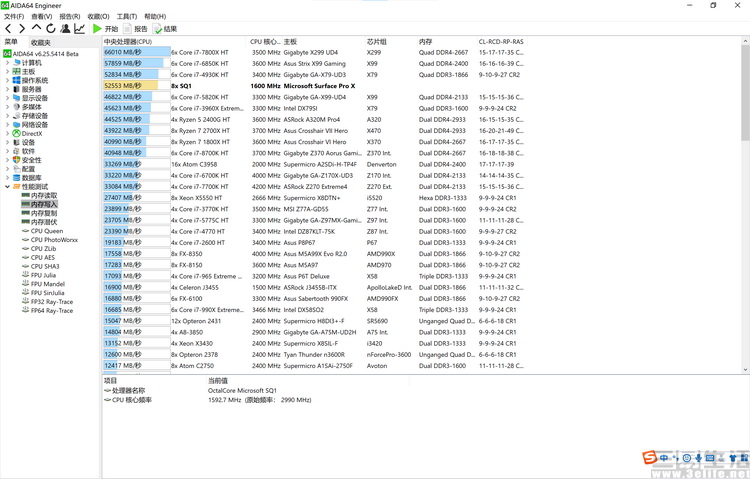This screenshot has height=479, width=750.
Task: Collapse the 性能测试 node chevron
Action: coord(8,186)
